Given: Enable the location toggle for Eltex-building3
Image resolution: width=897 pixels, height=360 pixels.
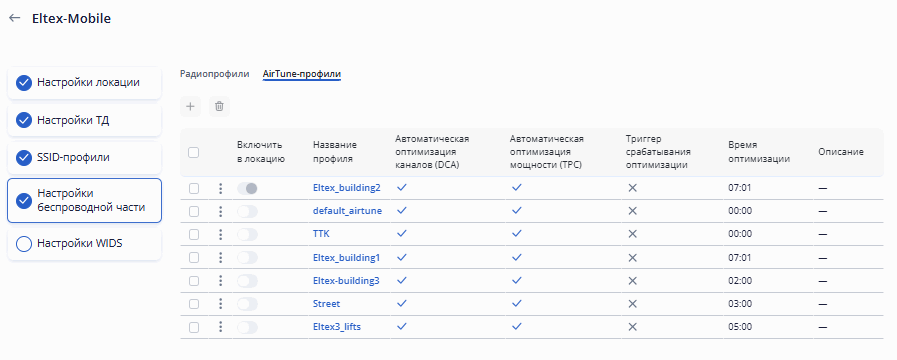Looking at the screenshot, I should (247, 281).
